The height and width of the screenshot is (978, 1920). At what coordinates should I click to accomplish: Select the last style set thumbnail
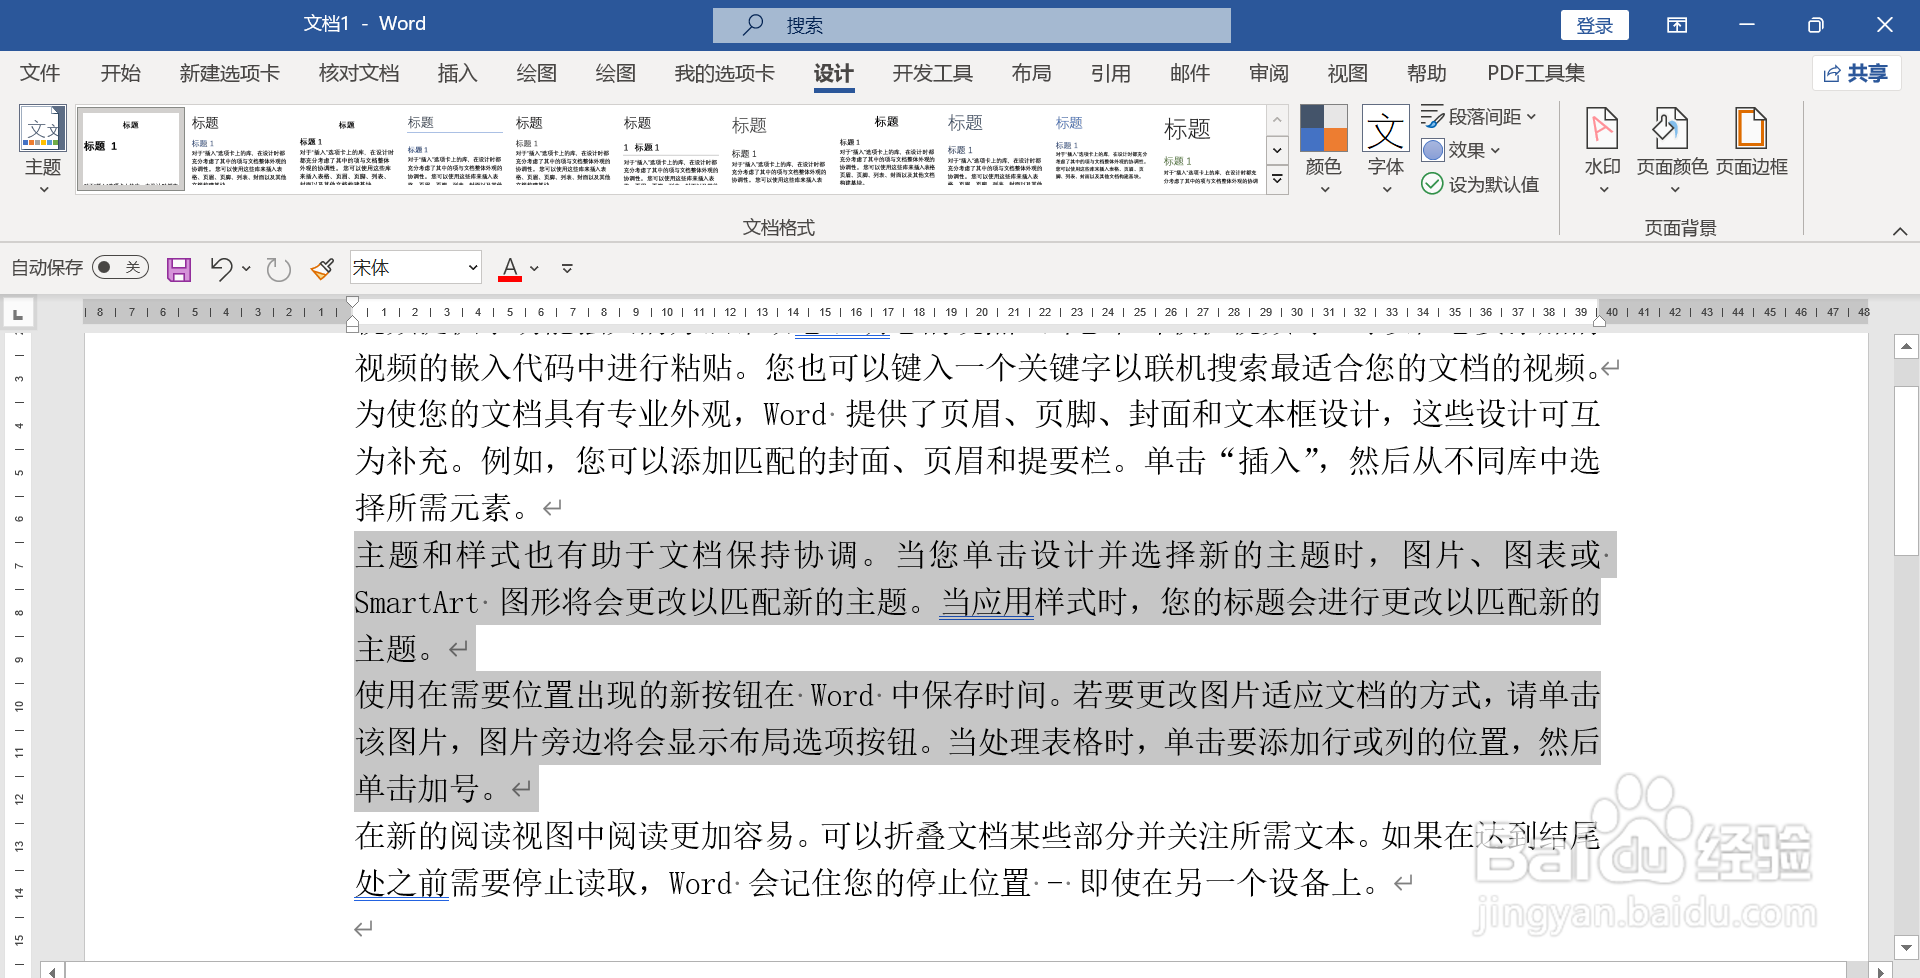point(1211,149)
